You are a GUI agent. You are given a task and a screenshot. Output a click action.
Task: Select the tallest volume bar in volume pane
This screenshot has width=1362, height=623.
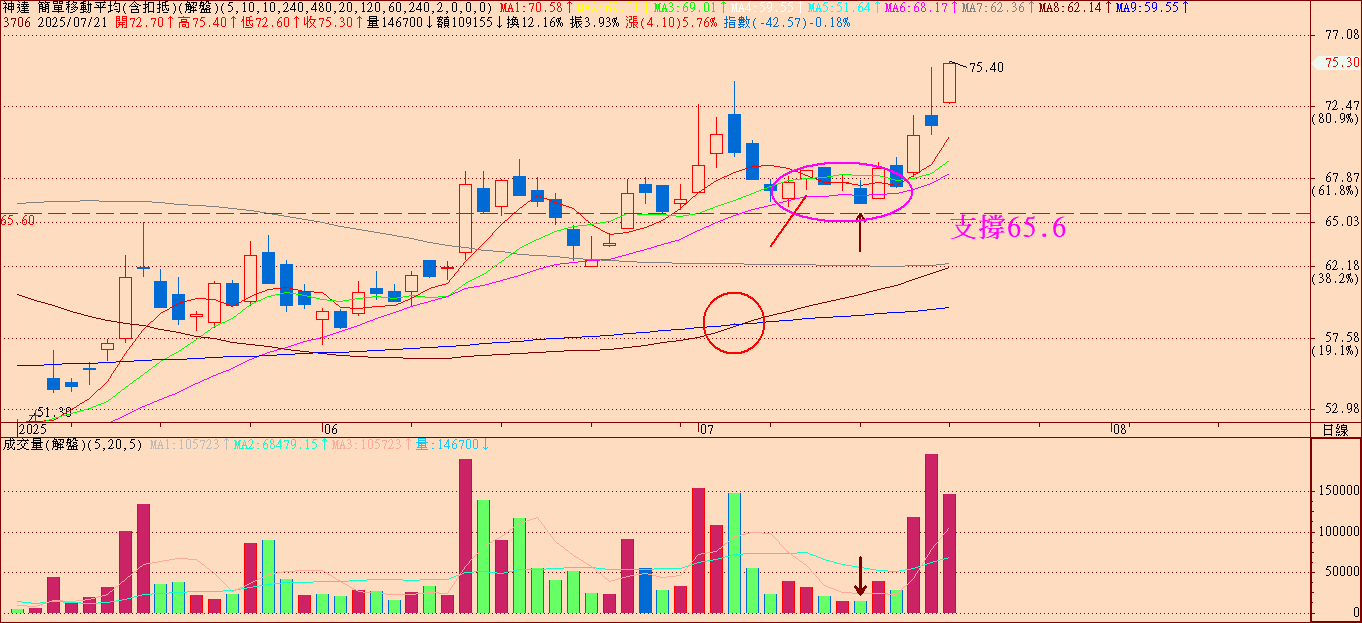coord(931,534)
